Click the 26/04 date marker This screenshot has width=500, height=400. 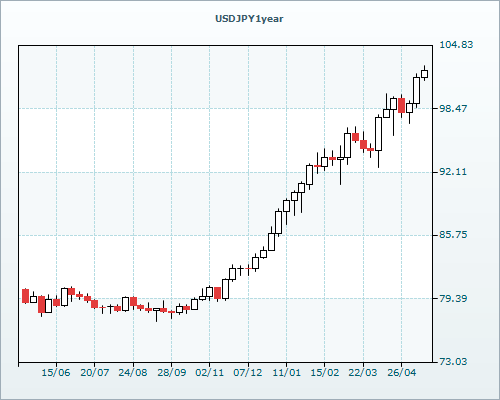(401, 372)
